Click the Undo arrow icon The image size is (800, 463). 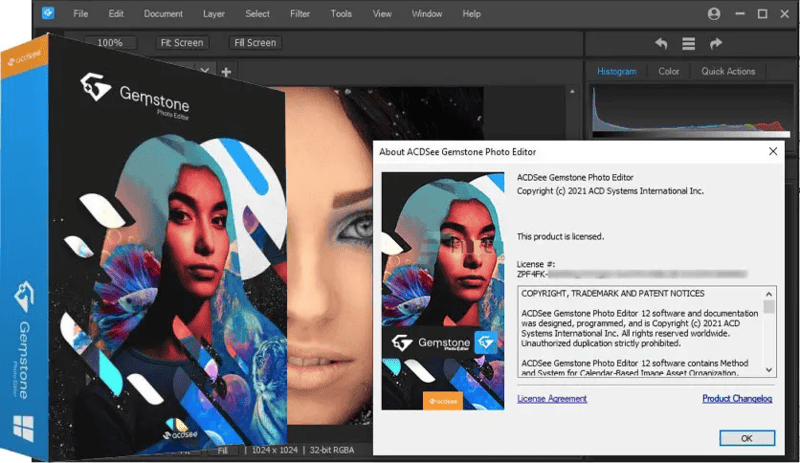point(661,44)
